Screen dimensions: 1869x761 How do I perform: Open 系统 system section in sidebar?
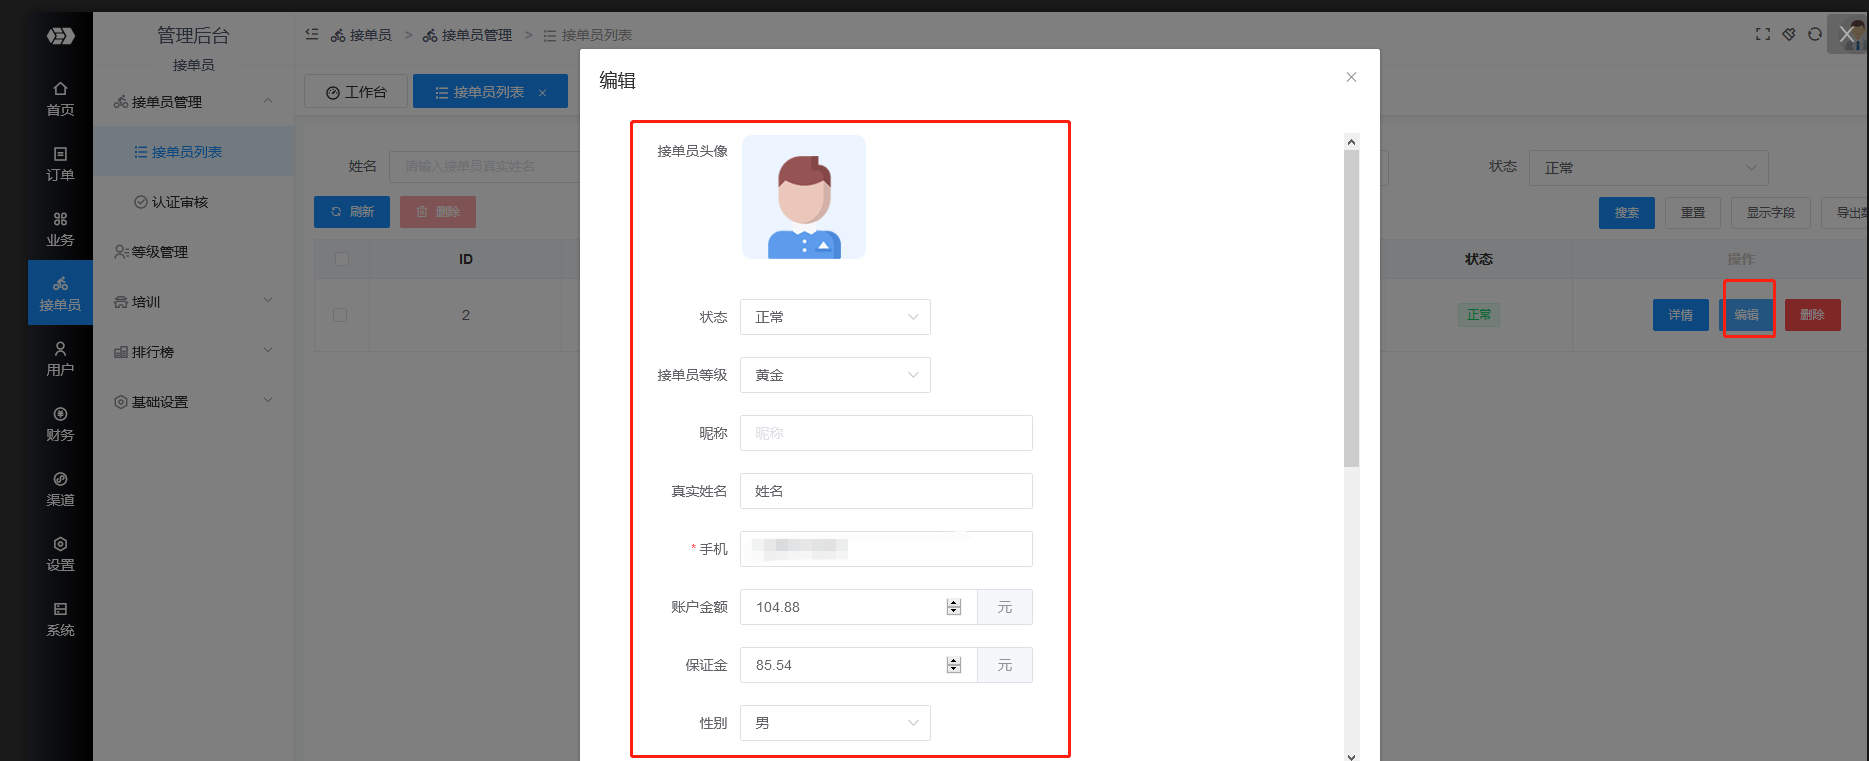(x=60, y=619)
